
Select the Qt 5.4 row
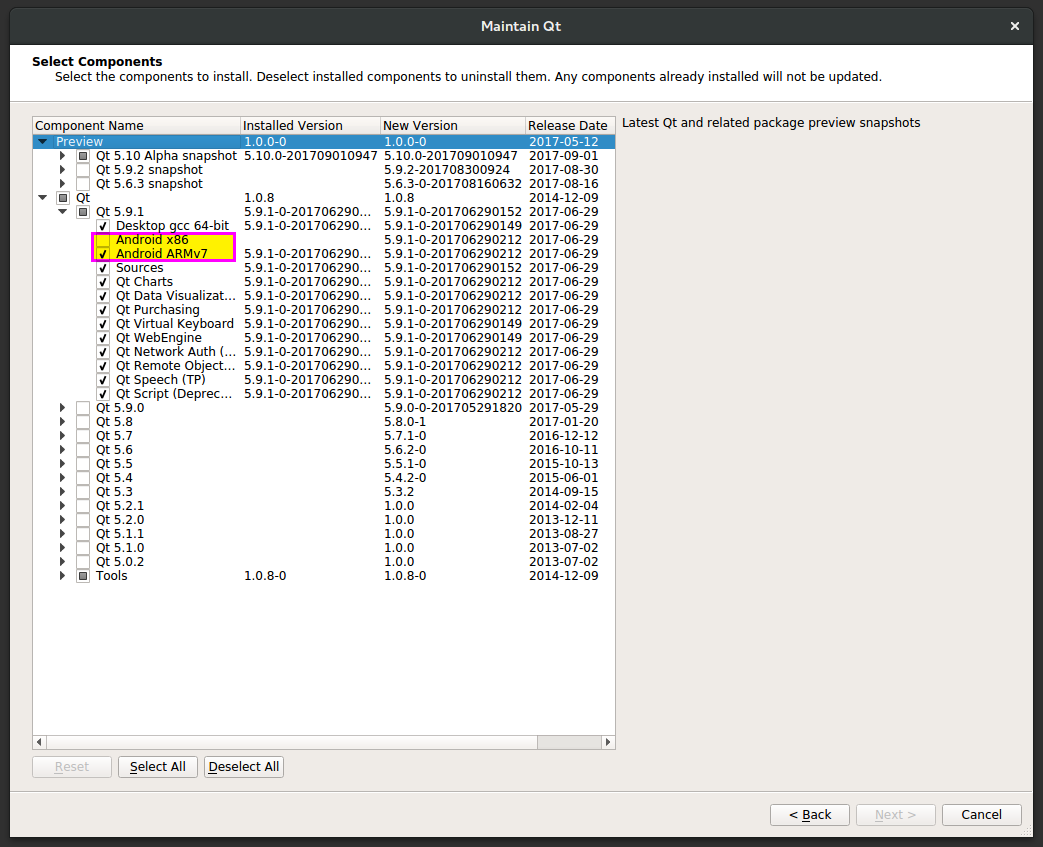(x=324, y=478)
